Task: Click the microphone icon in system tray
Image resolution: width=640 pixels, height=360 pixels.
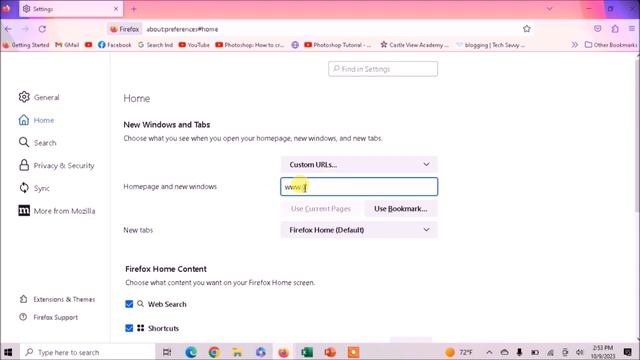Action: [x=519, y=352]
